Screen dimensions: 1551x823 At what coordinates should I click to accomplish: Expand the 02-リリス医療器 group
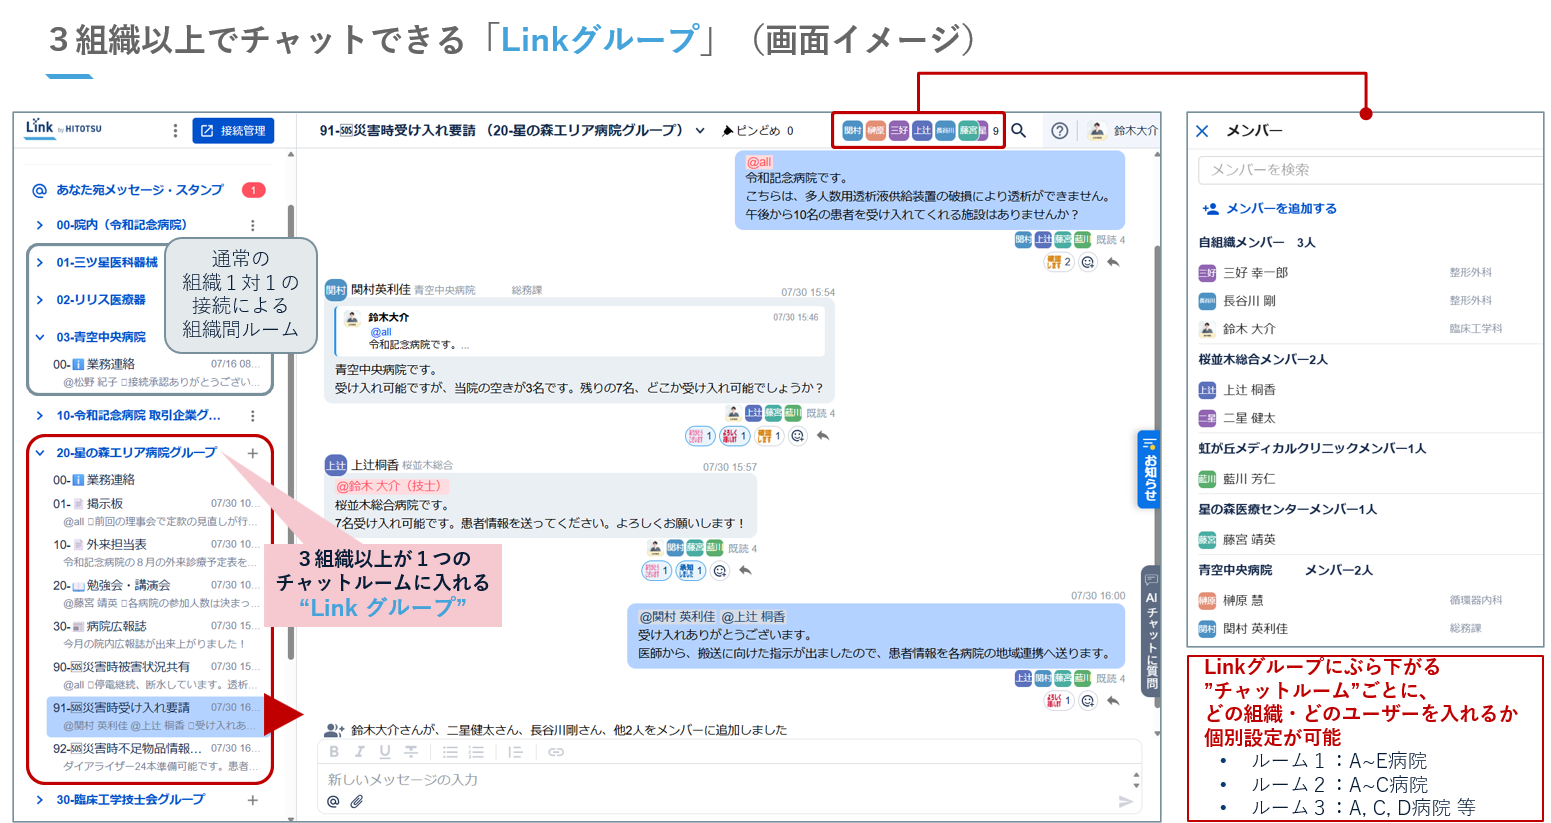point(39,300)
